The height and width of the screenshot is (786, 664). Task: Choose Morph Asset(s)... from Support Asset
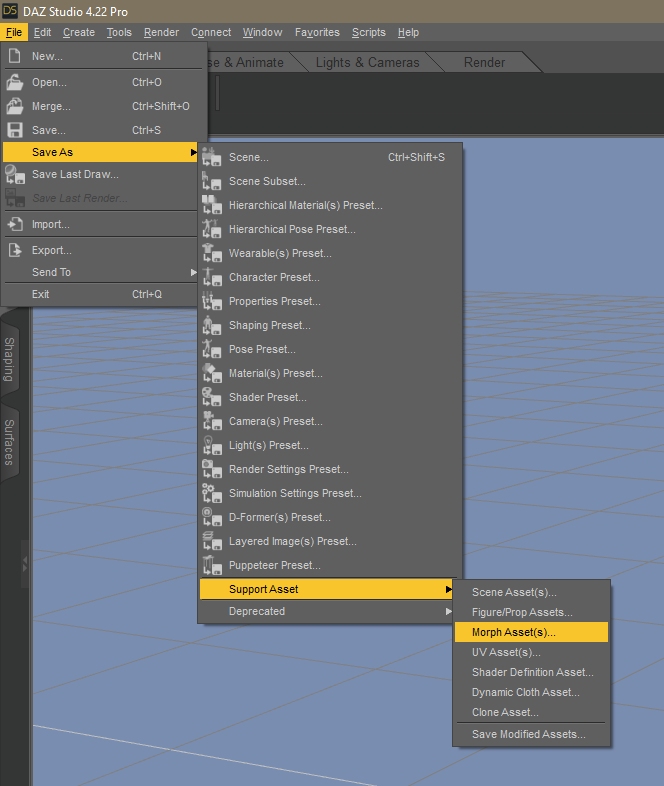[531, 632]
